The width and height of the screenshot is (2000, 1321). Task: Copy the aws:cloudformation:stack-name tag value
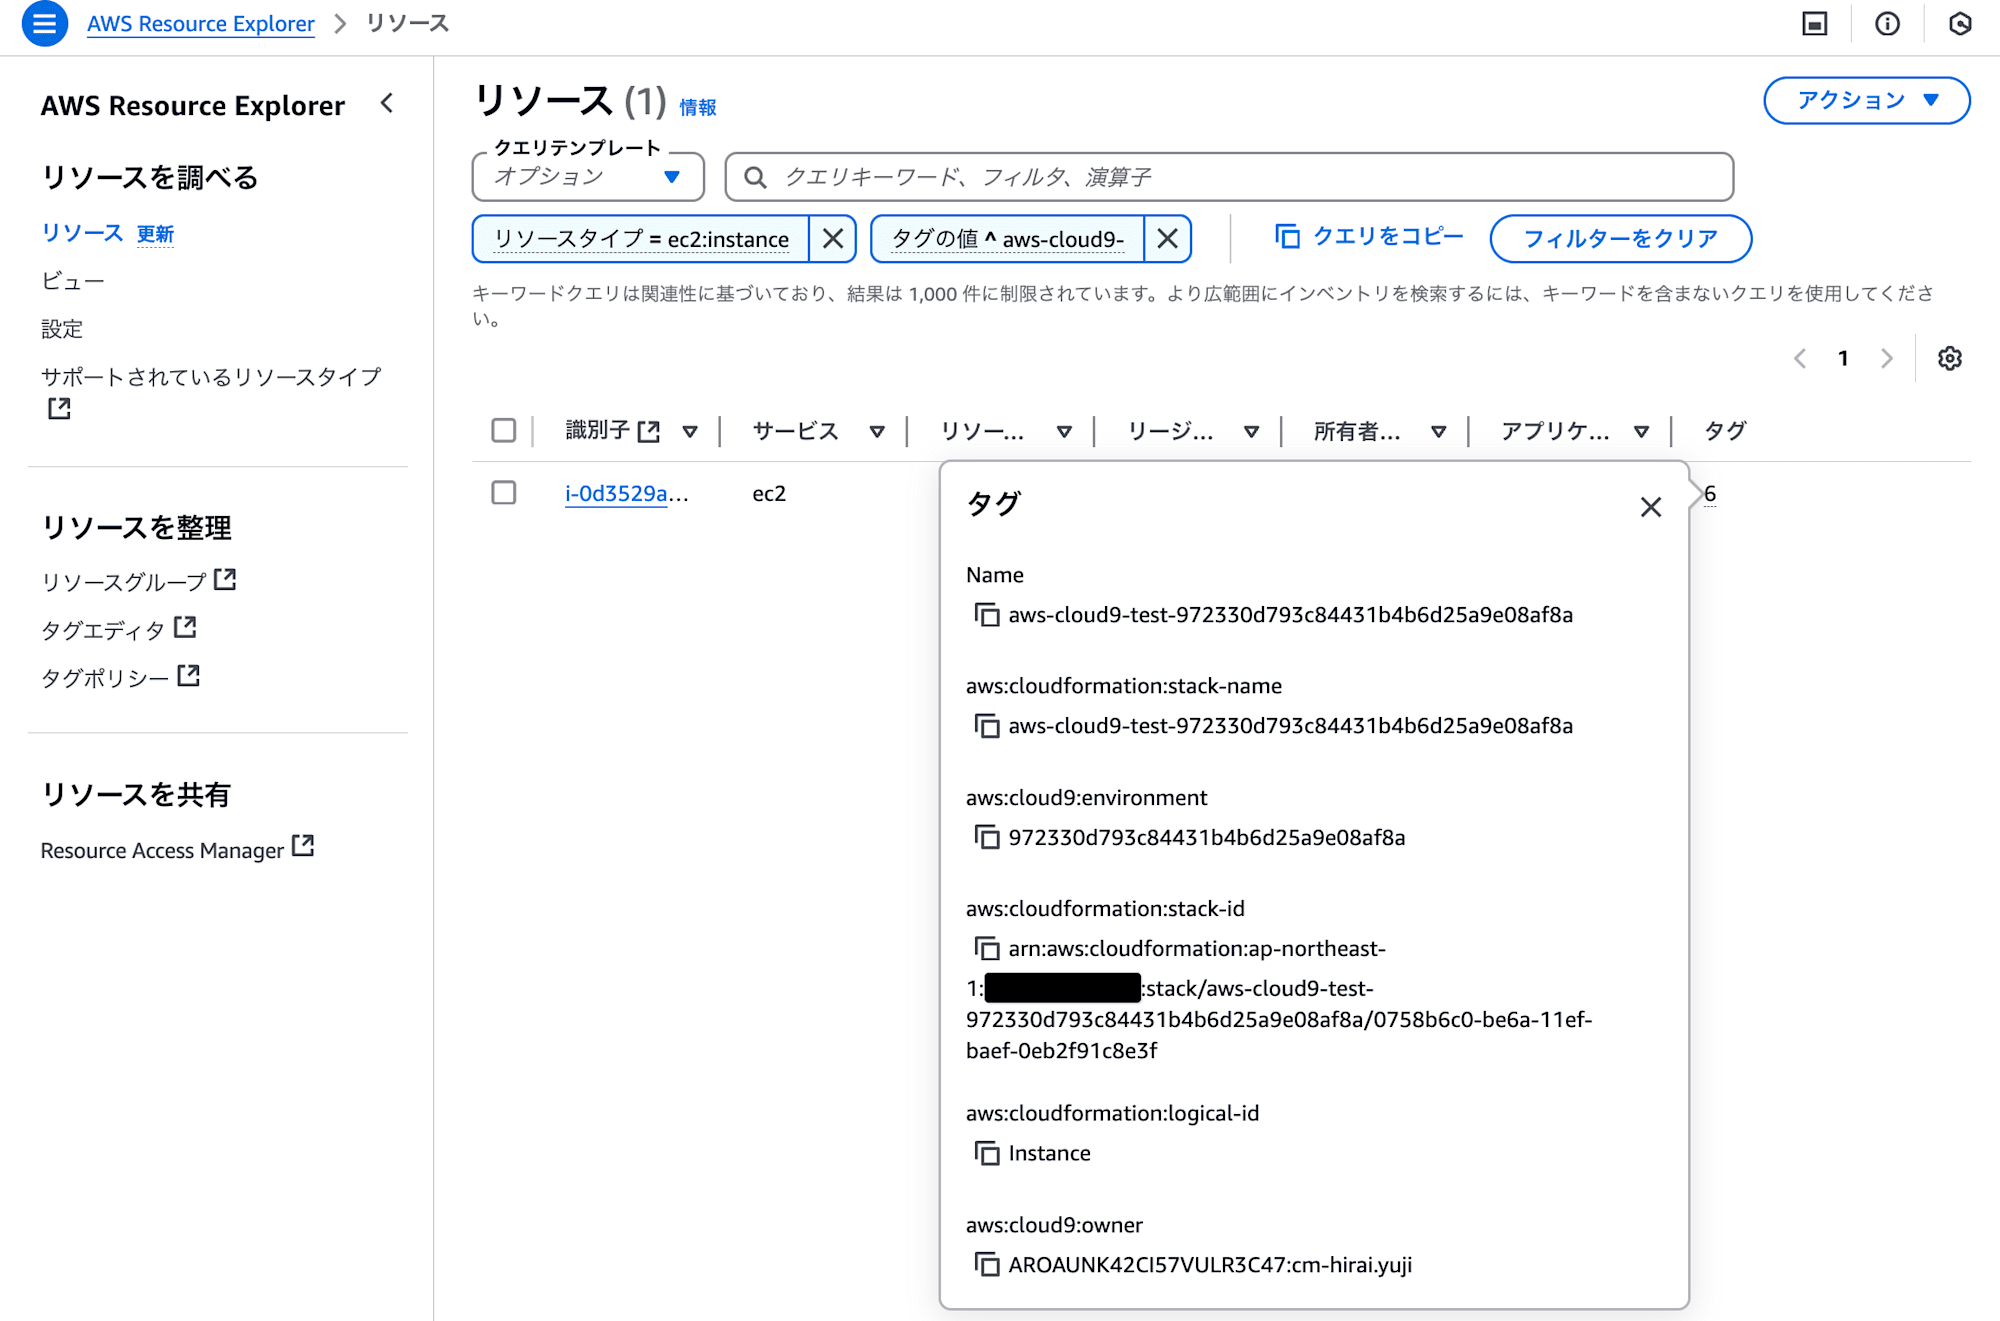coord(987,726)
